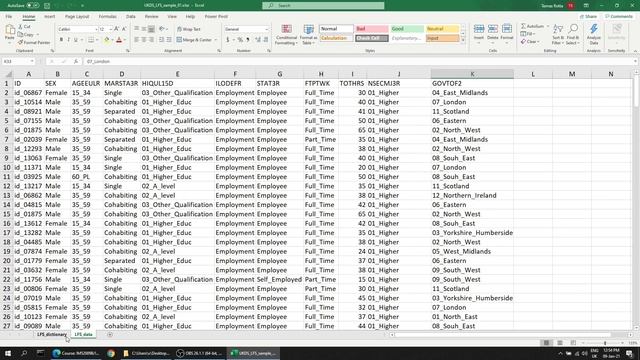
Task: Apply the Bad cell style
Action: point(371,29)
